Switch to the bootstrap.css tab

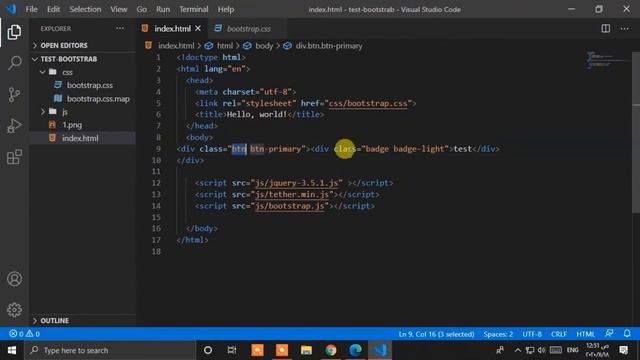(248, 29)
